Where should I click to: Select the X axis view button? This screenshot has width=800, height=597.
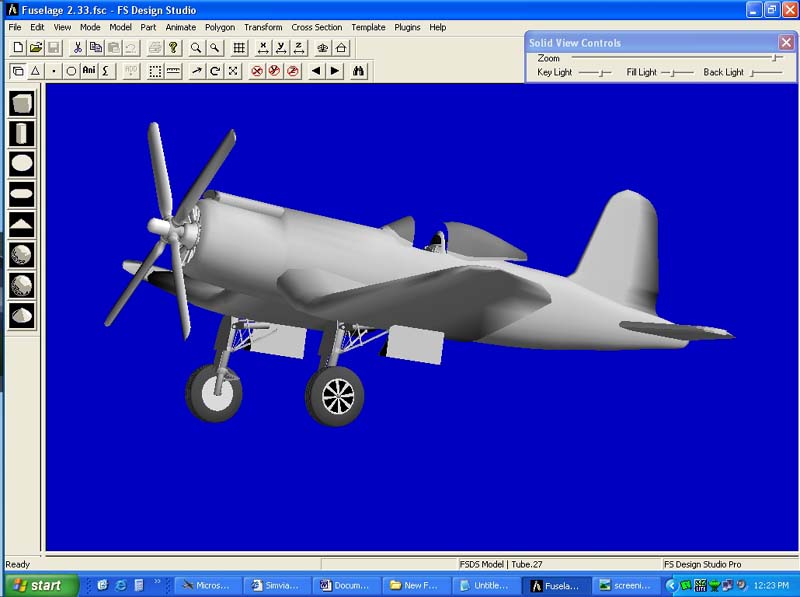point(263,48)
